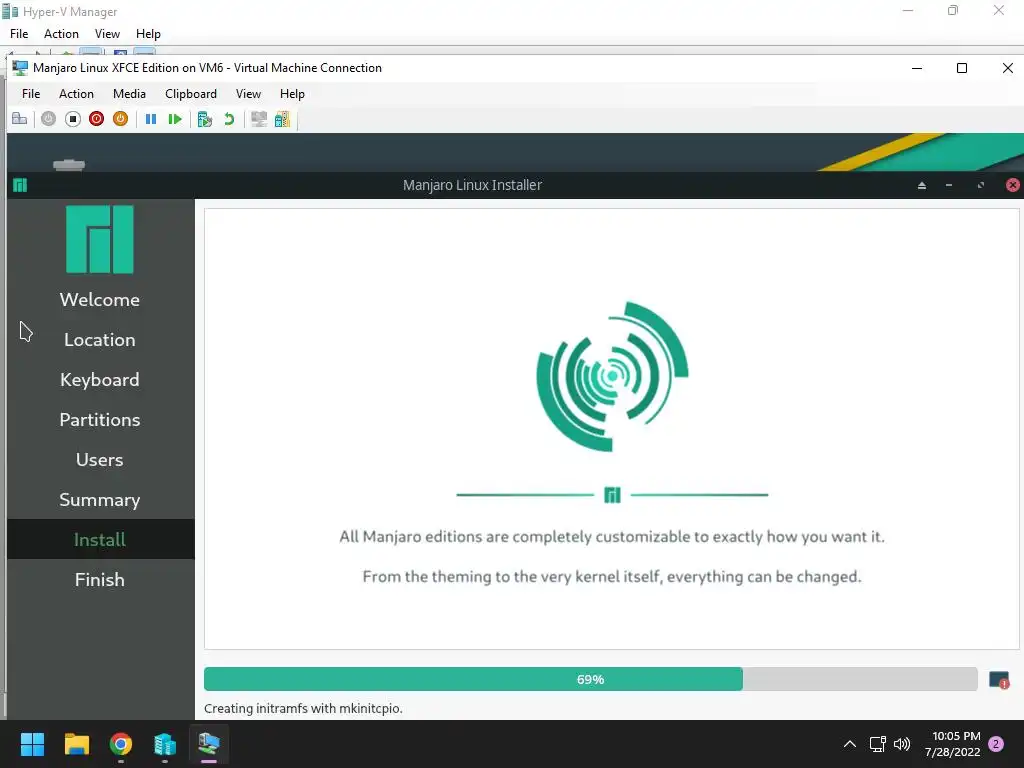
Task: Close the Manjaro Linux Installer window
Action: pos(1012,185)
